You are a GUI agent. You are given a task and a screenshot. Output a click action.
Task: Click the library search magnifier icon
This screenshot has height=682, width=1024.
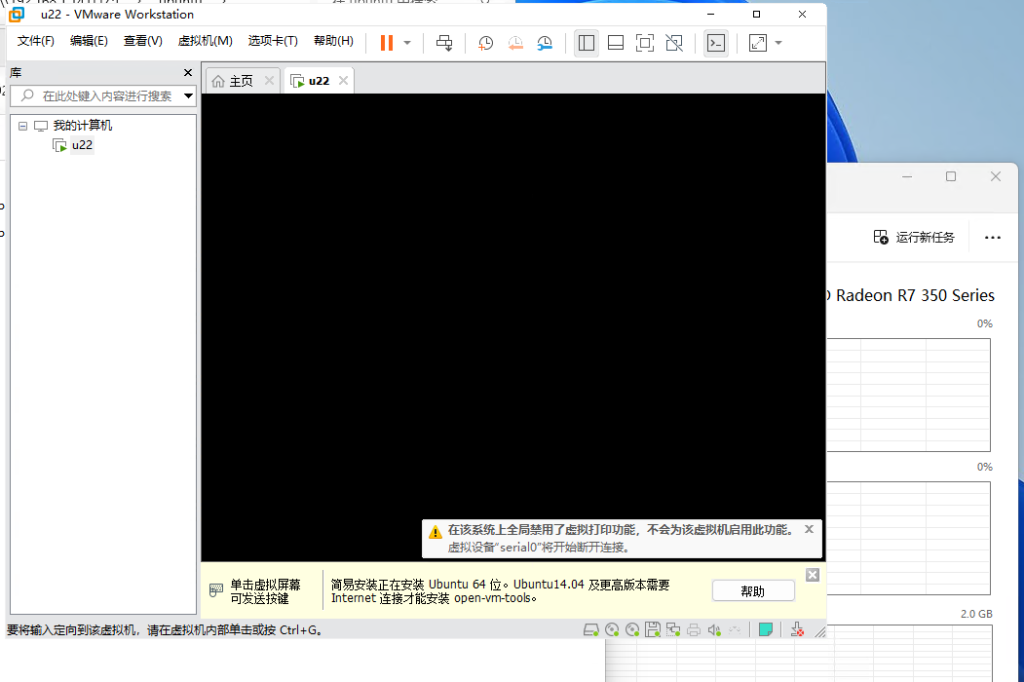pyautogui.click(x=27, y=95)
